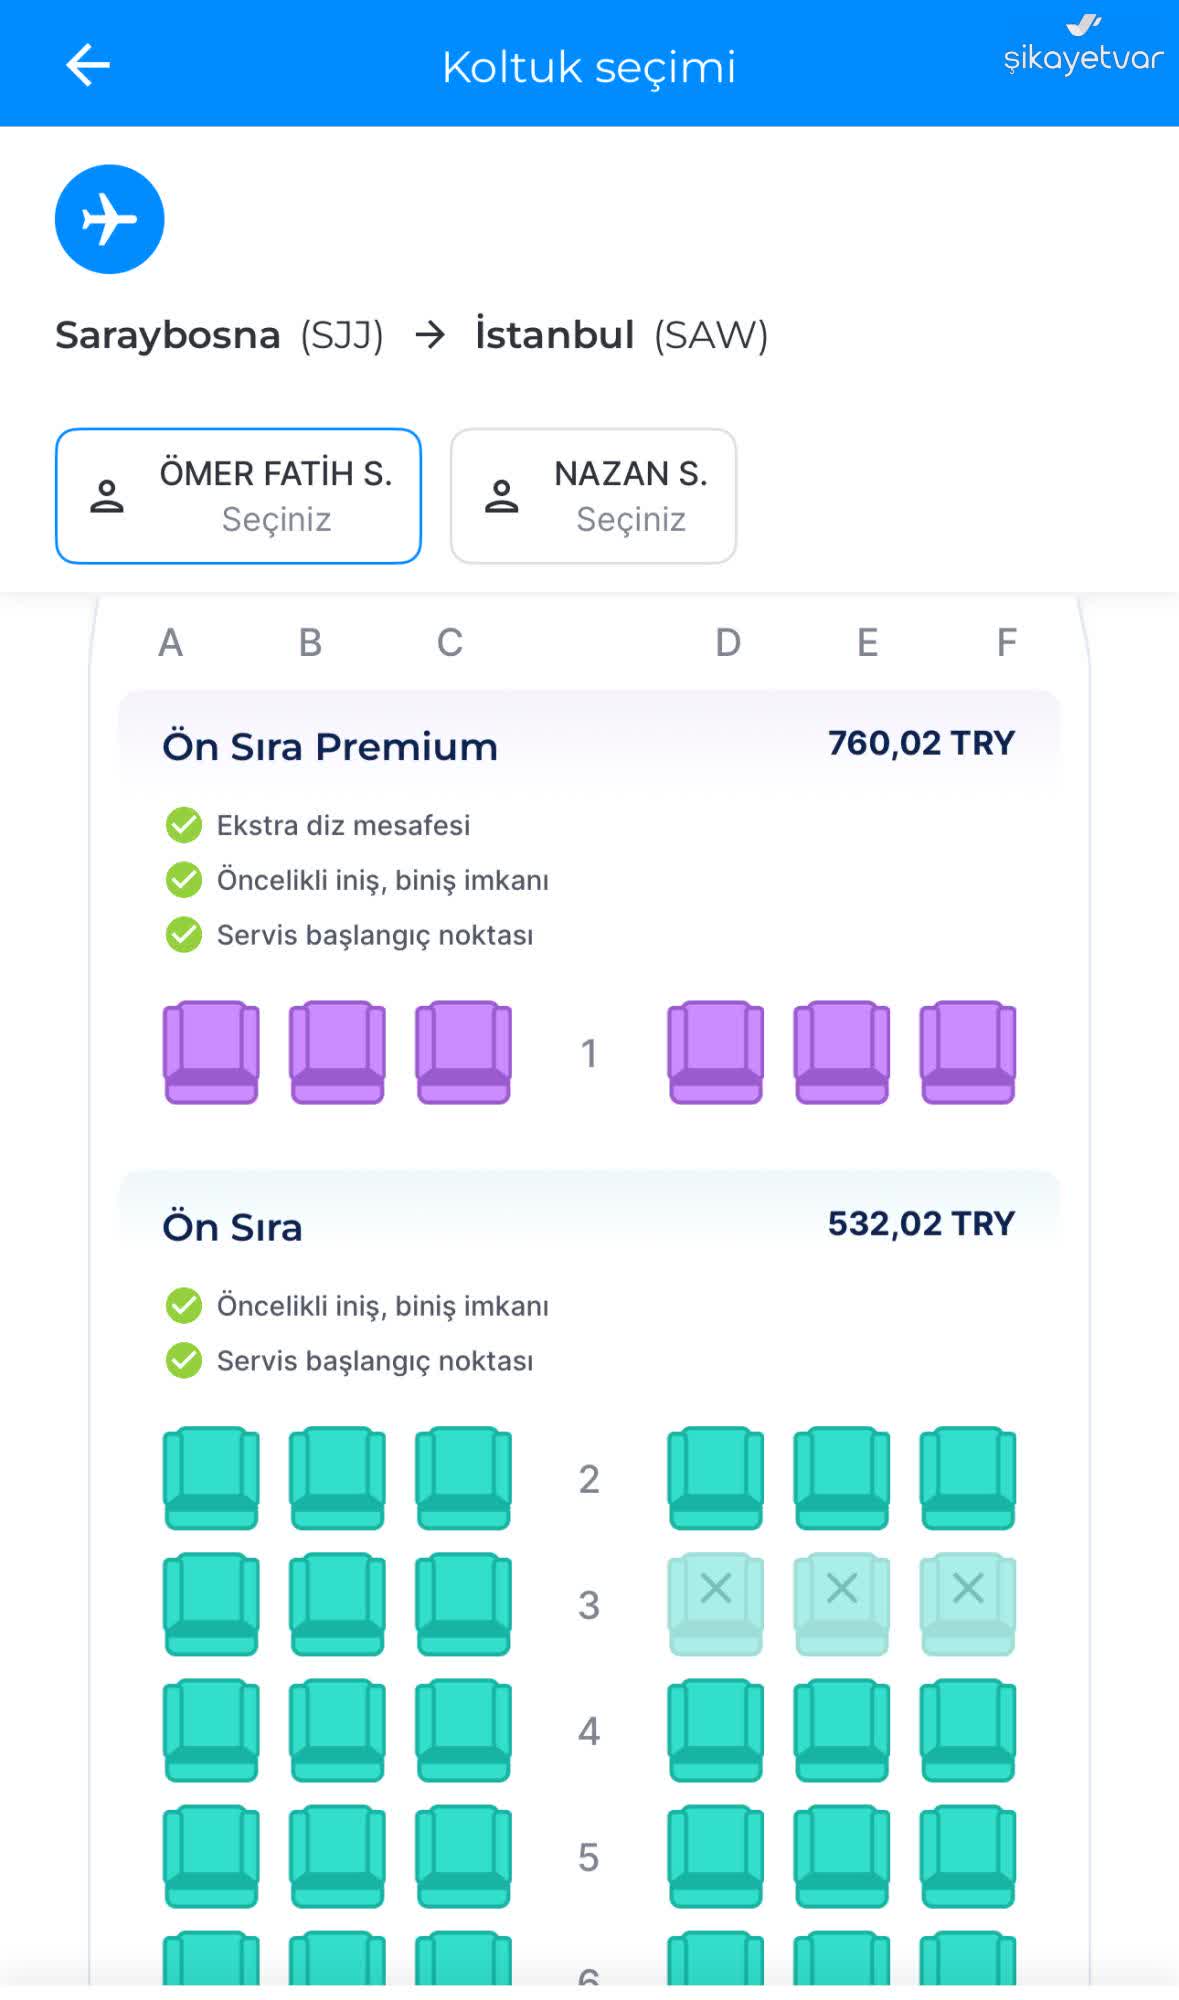1179x2000 pixels.
Task: Click the blue airplane flight icon
Action: point(109,220)
